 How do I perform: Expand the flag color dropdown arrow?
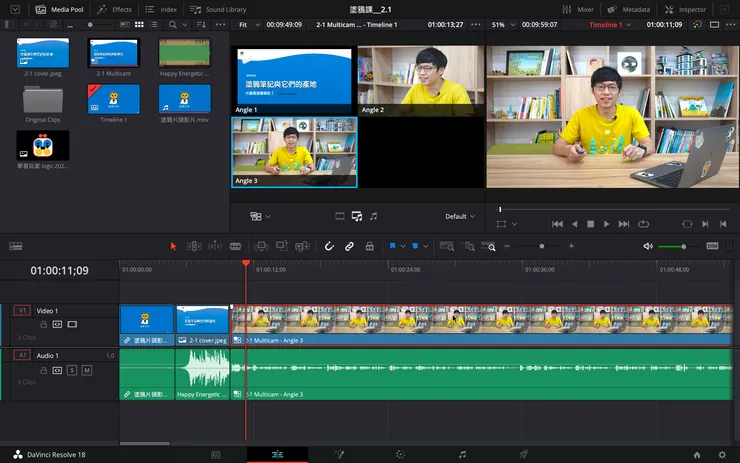tap(402, 245)
